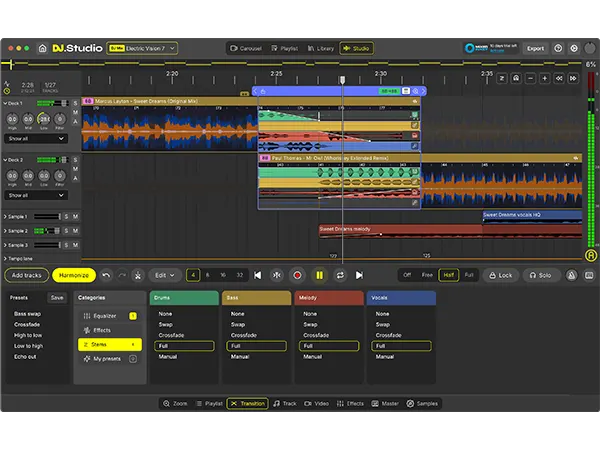
Task: Mute Sample 1 track
Action: (x=75, y=217)
